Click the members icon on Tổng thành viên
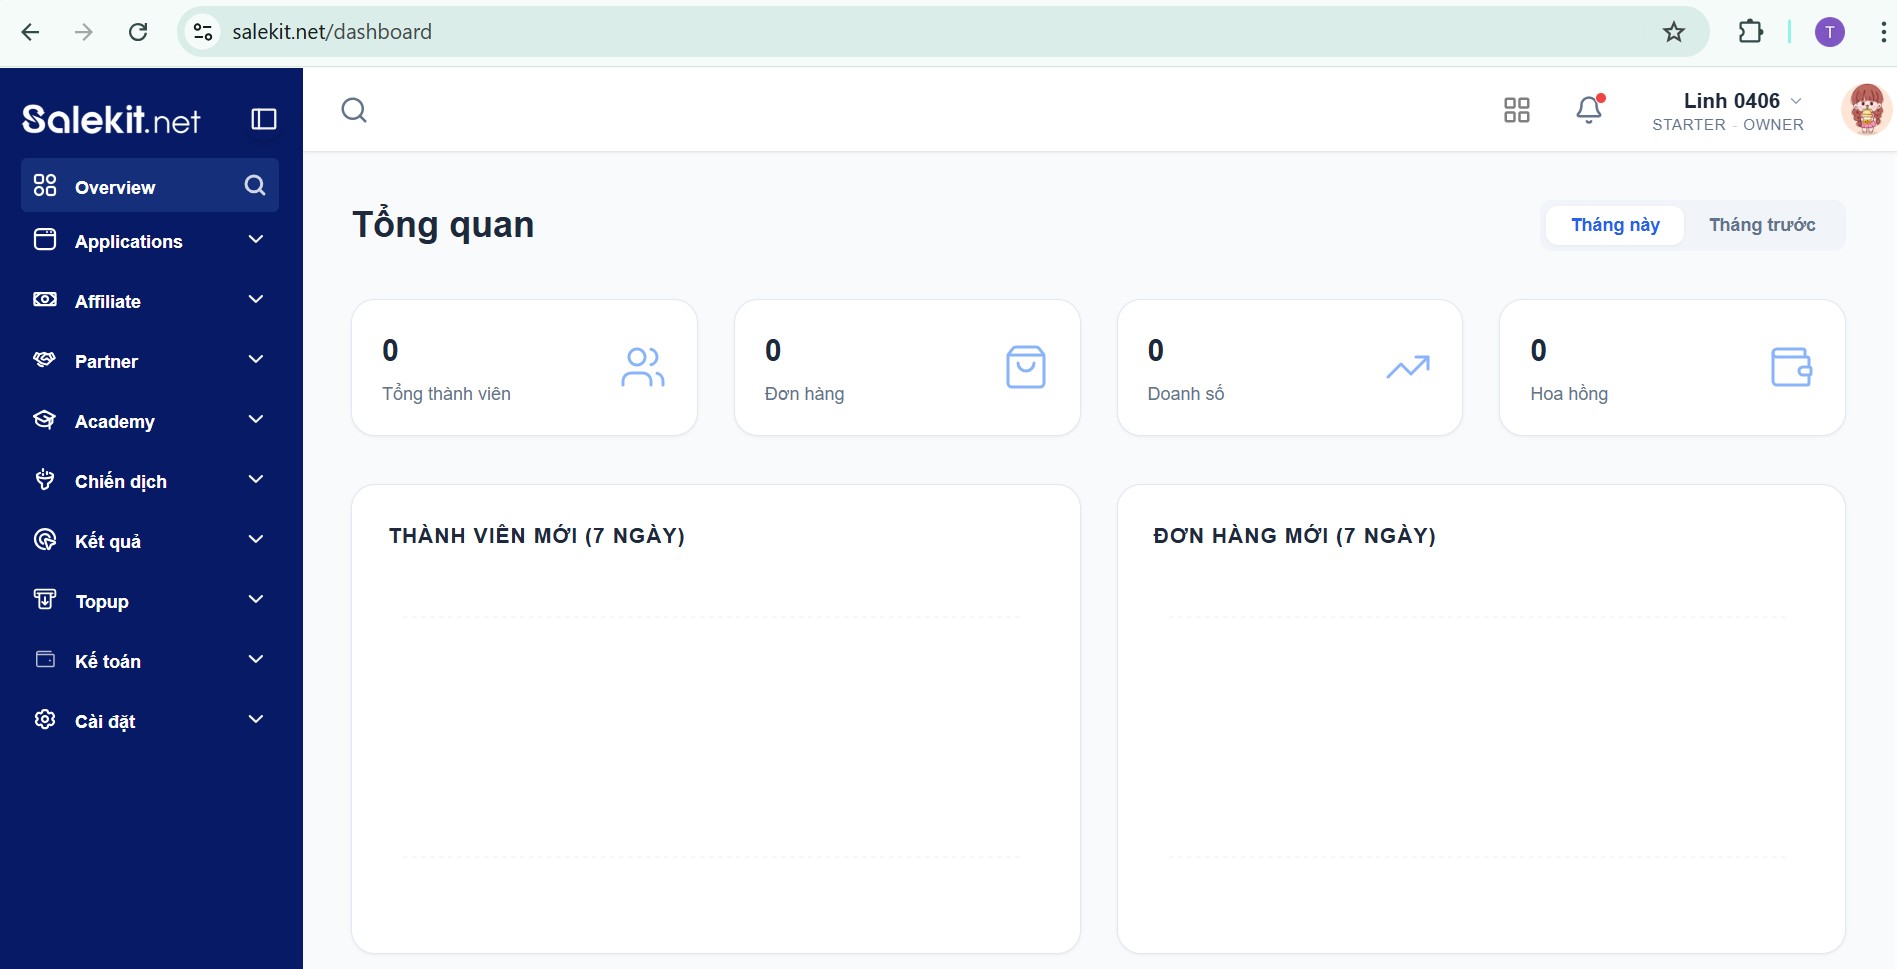1897x969 pixels. click(642, 367)
